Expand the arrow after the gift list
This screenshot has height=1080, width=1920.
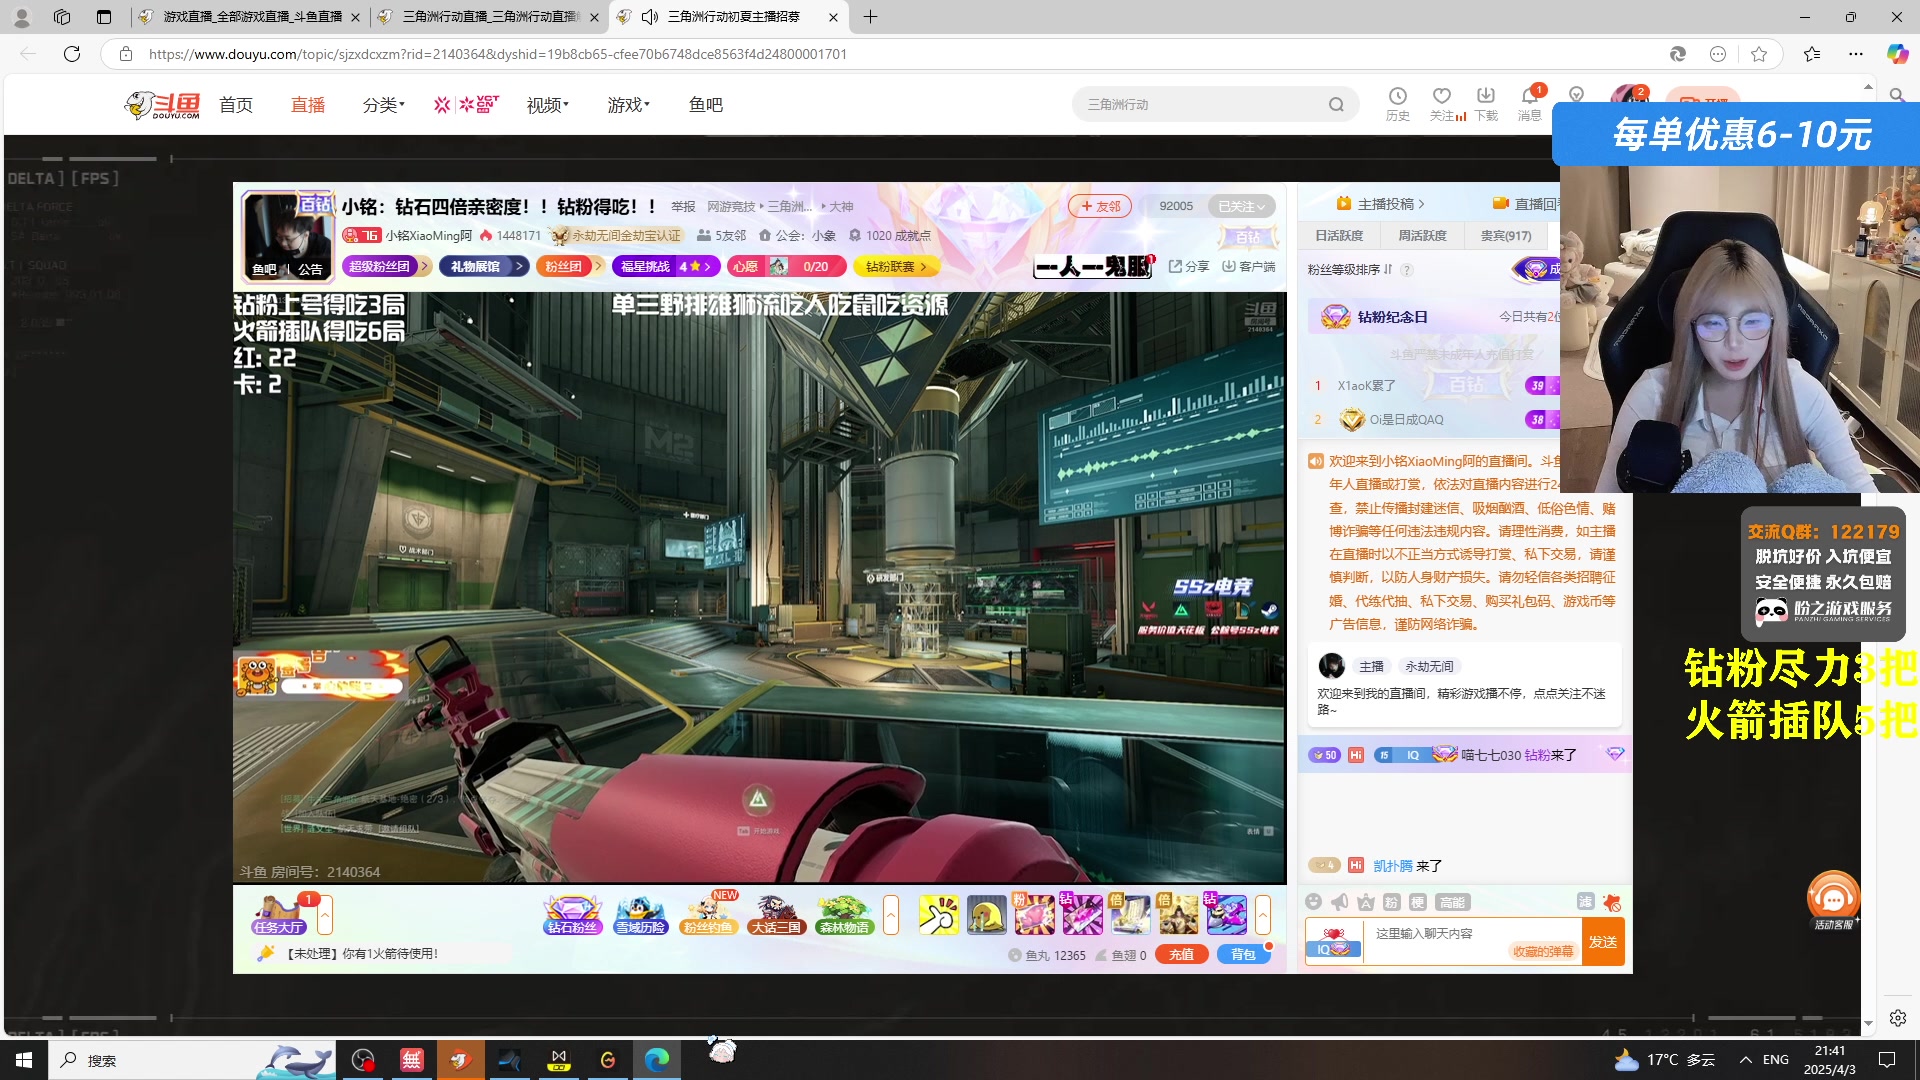coord(1263,914)
